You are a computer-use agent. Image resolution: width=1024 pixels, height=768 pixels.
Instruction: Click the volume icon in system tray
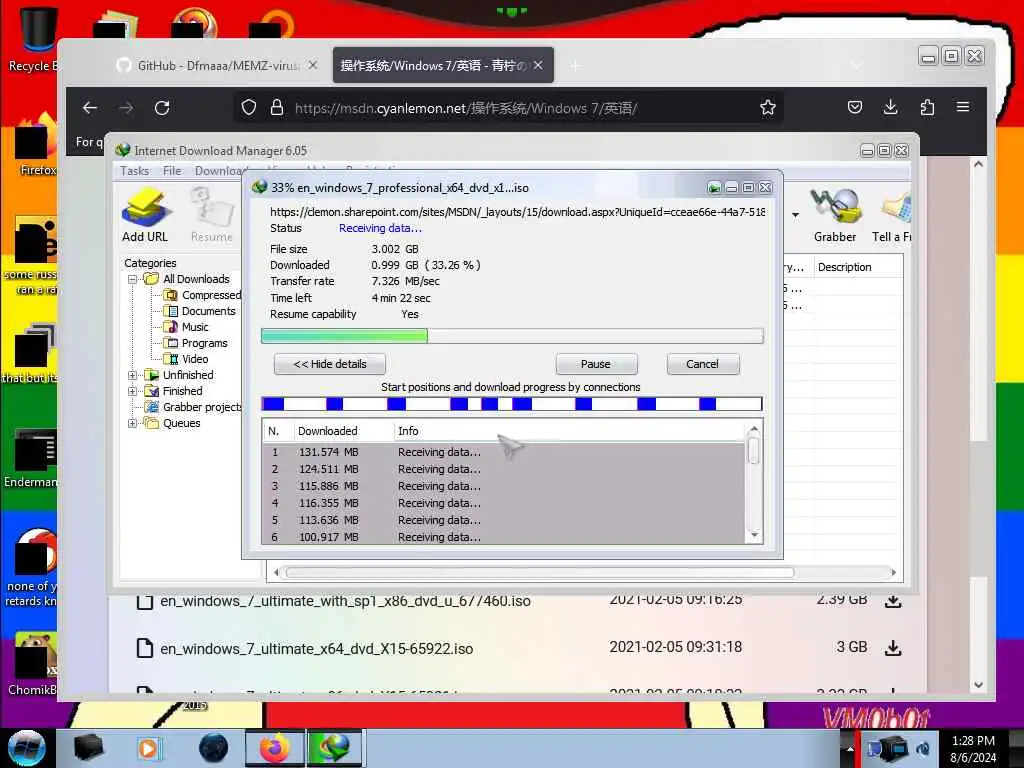pos(923,749)
